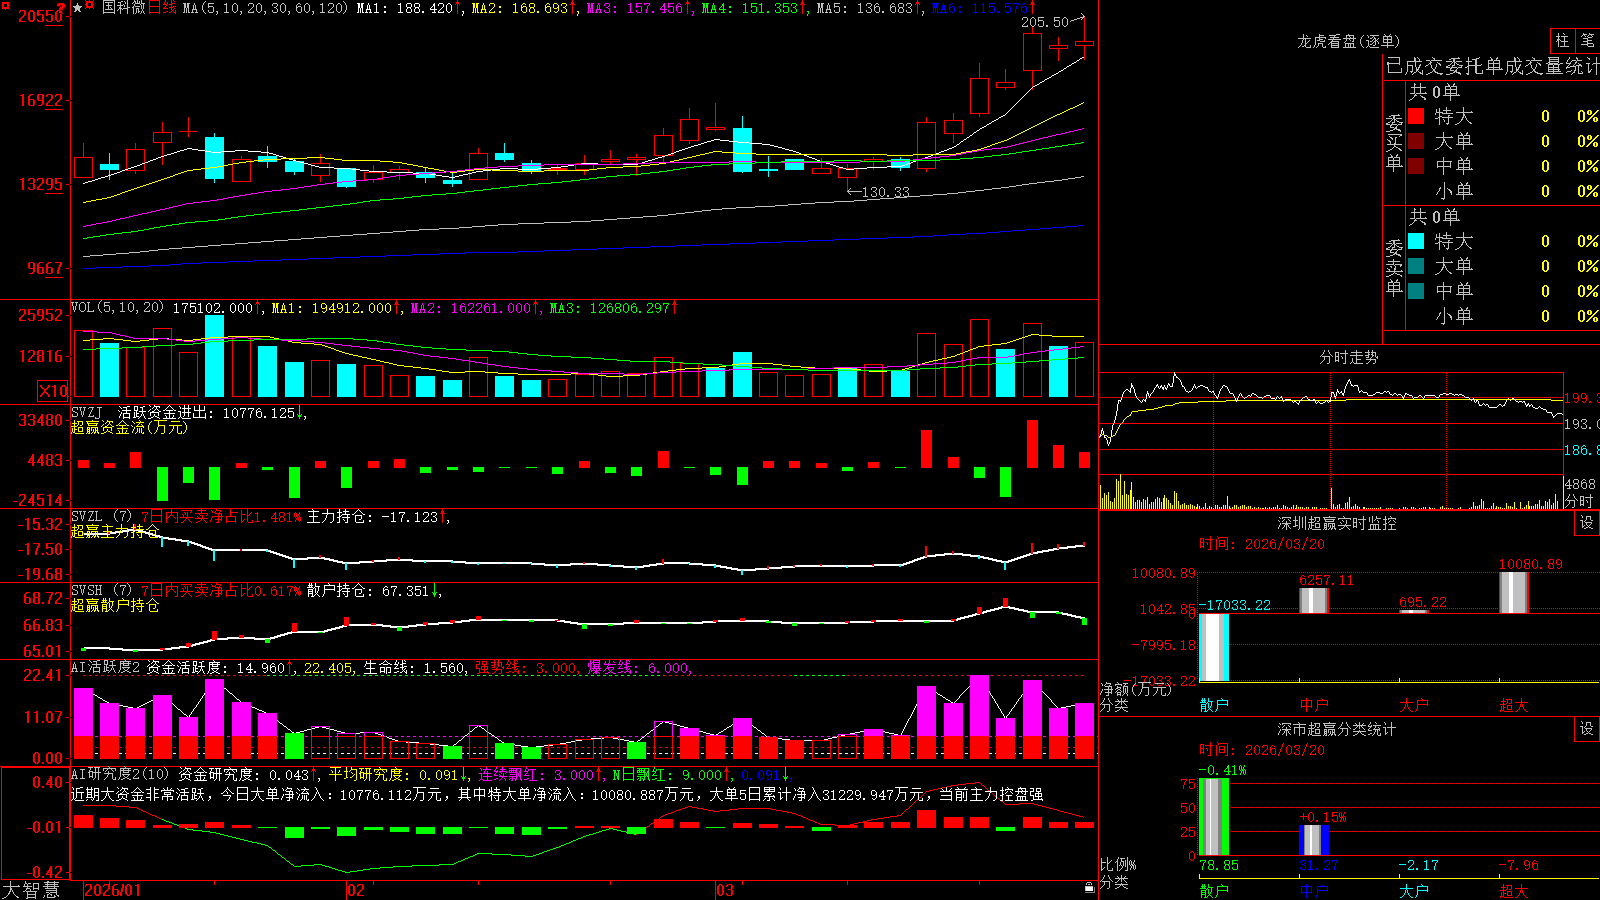Click the star favorite icon beside 国科微
The image size is (1600, 900).
(x=77, y=8)
